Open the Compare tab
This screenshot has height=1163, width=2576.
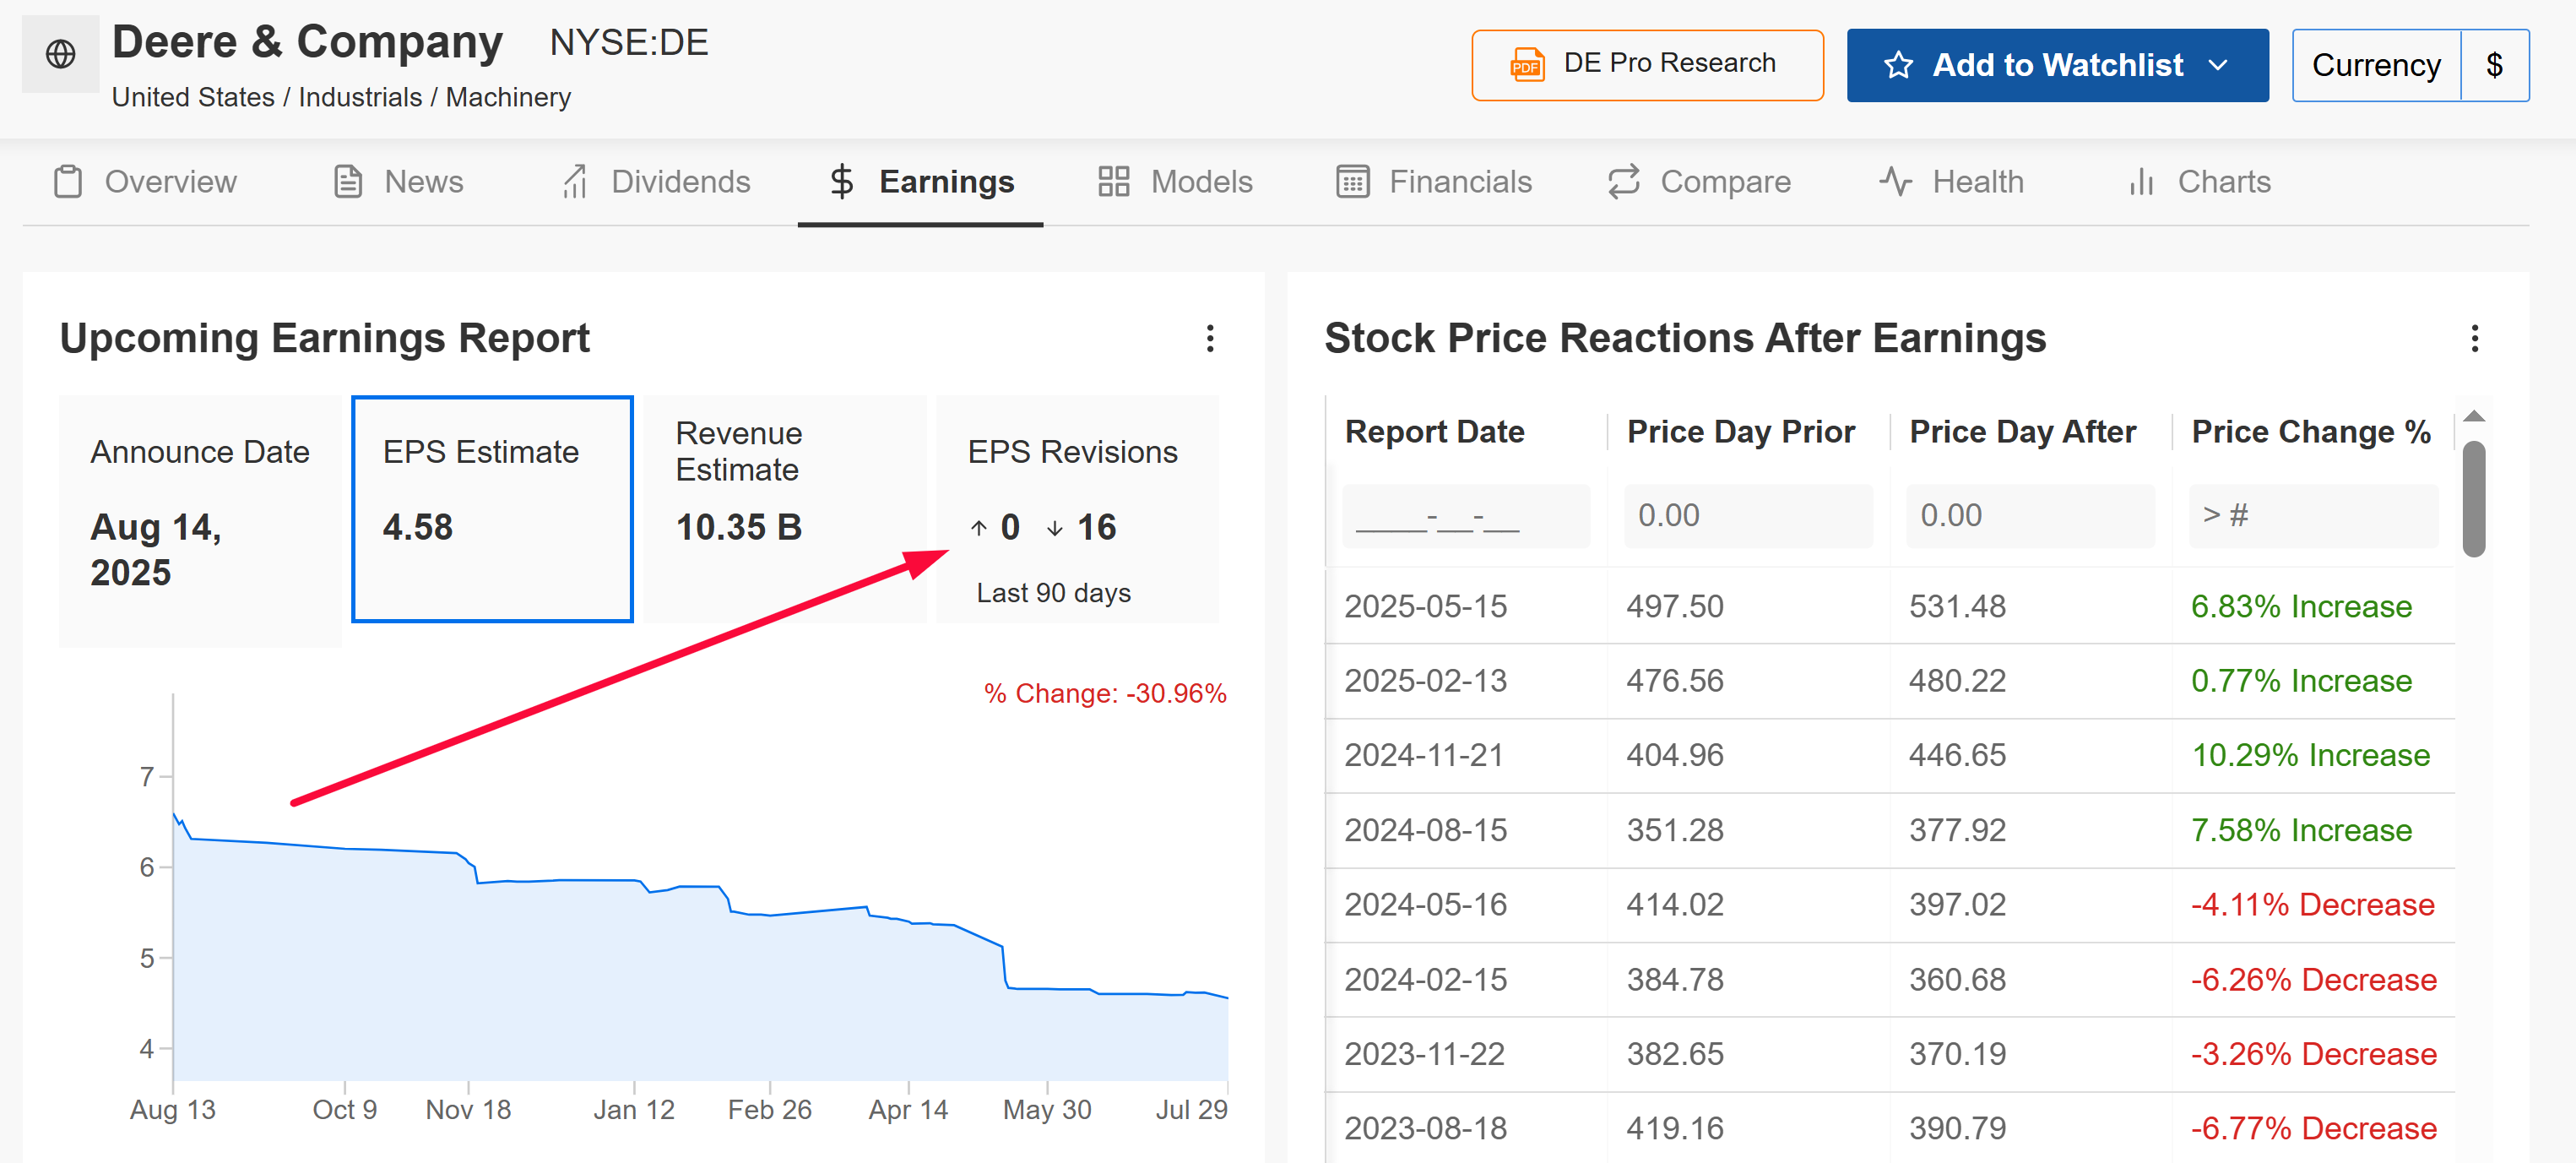pos(1699,182)
